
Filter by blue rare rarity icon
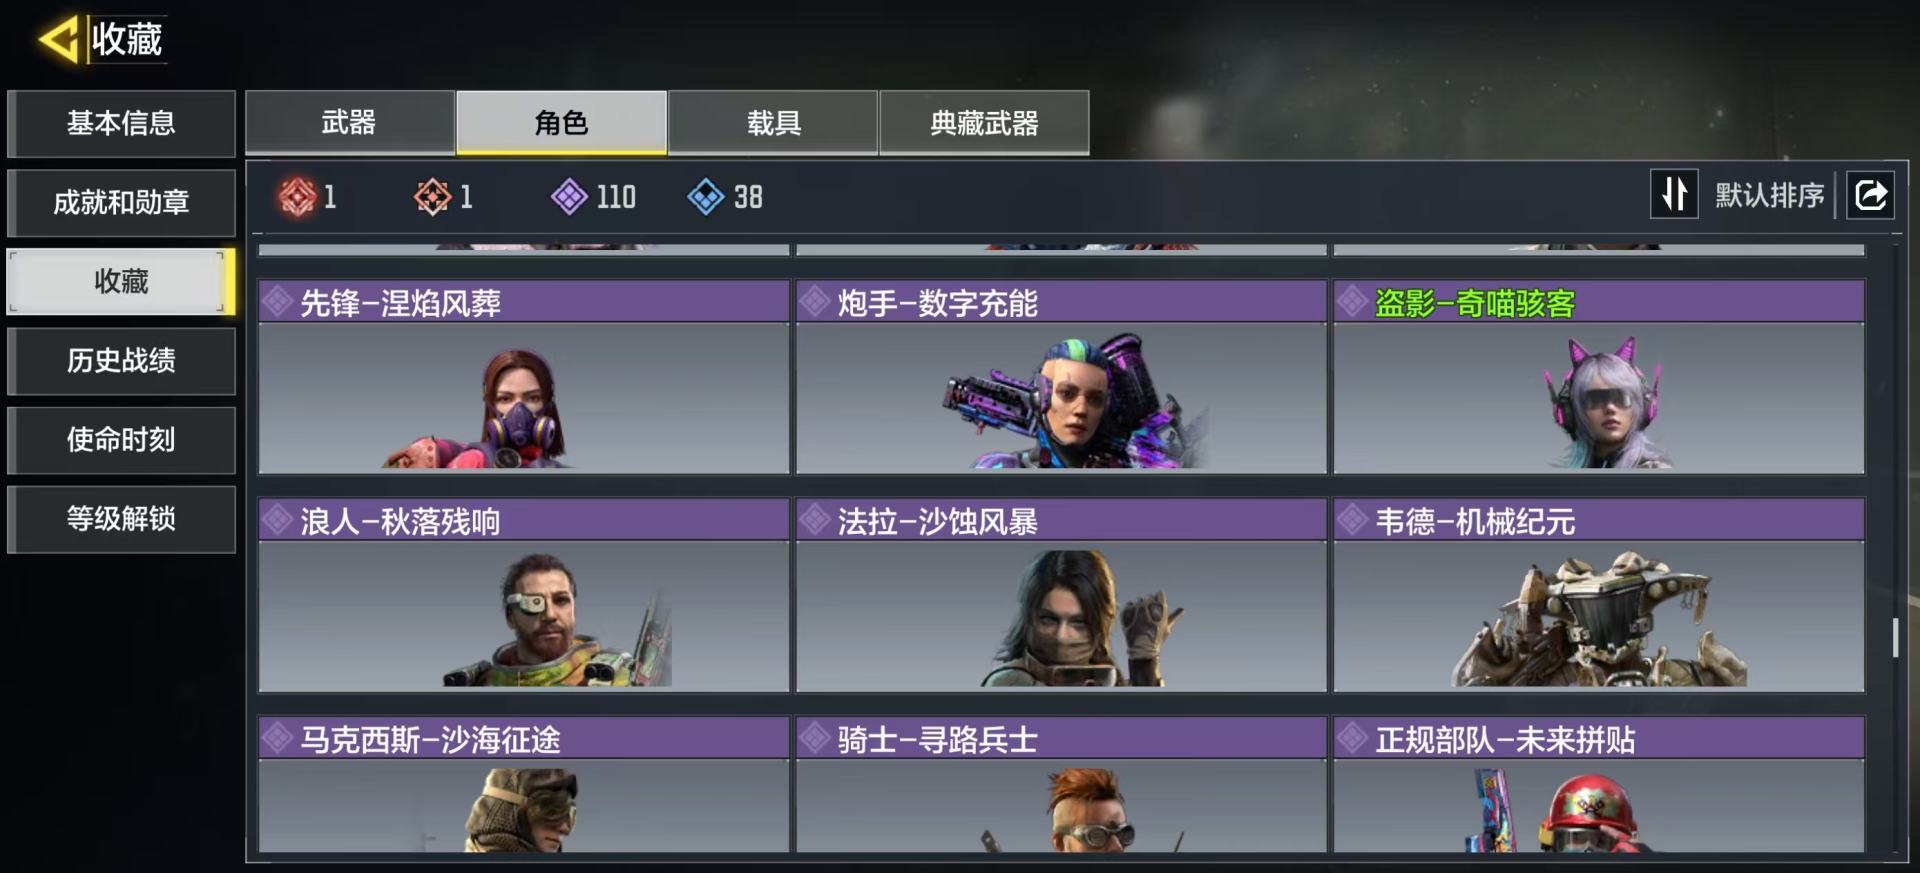tap(706, 197)
